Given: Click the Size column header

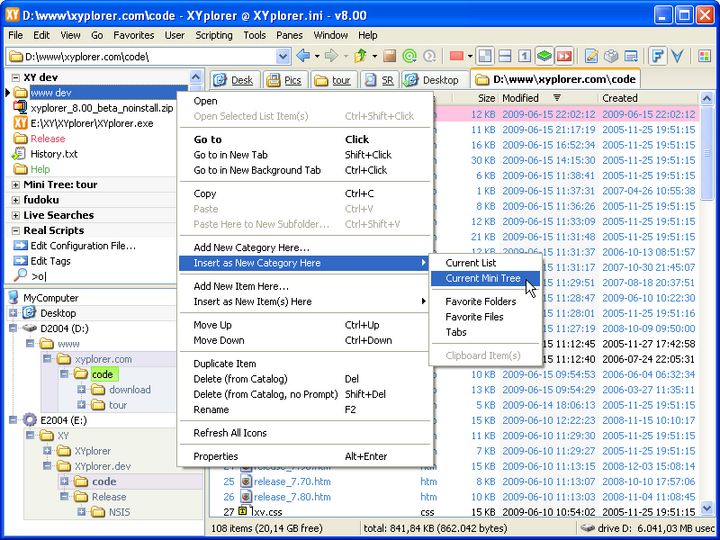Looking at the screenshot, I should [x=476, y=98].
